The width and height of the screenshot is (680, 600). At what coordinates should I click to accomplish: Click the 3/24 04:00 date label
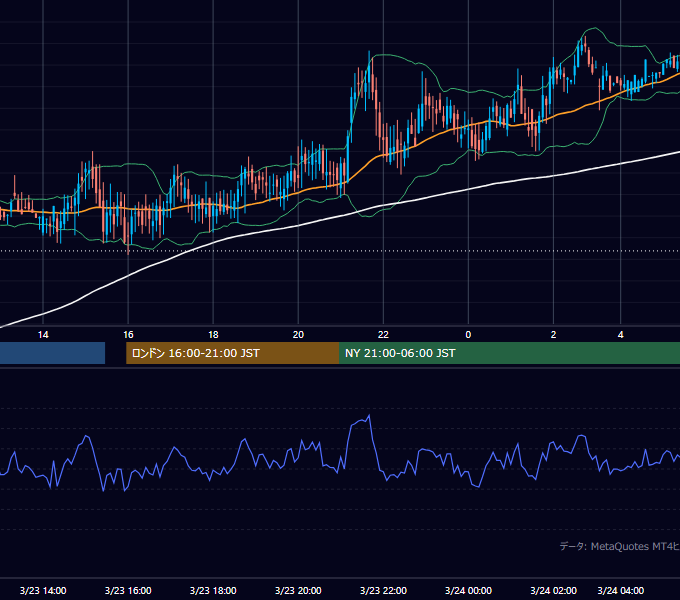(x=621, y=590)
